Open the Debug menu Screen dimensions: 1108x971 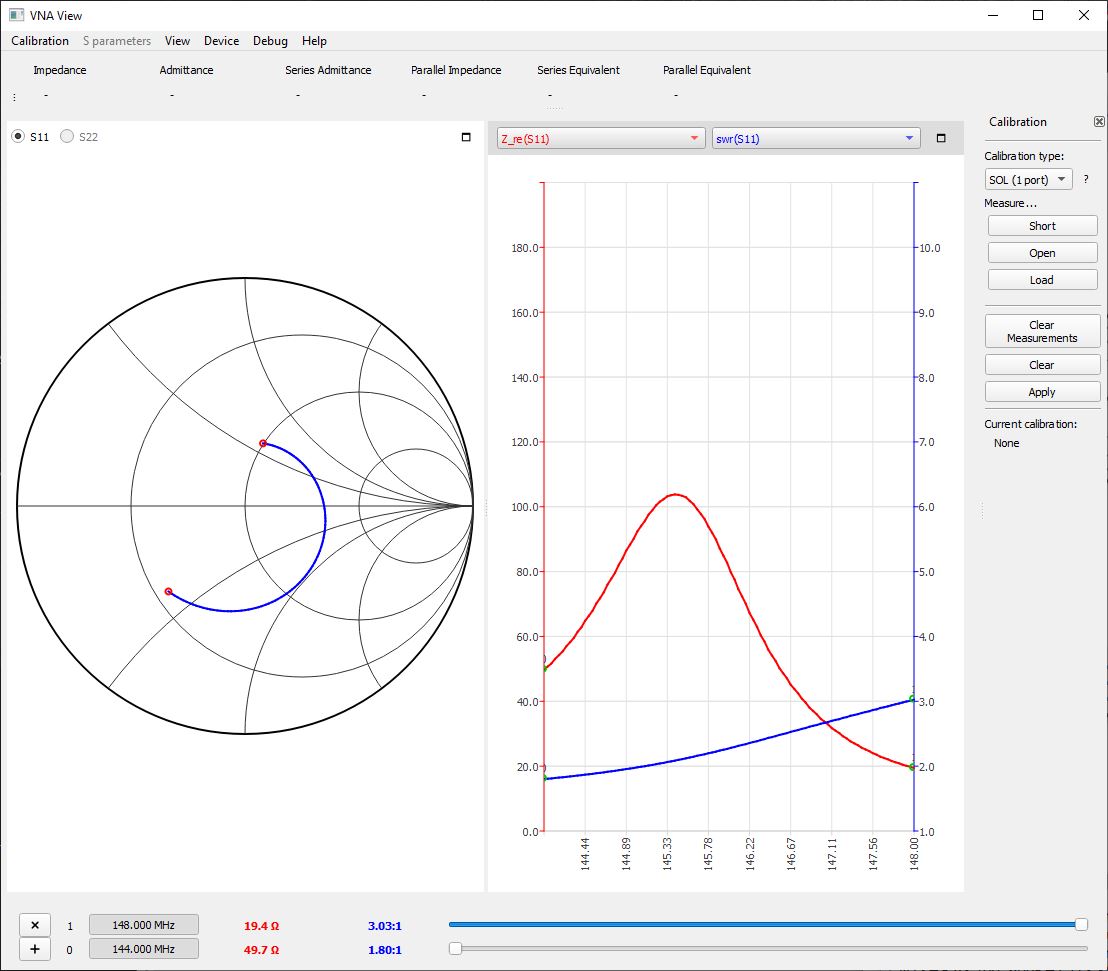(270, 41)
